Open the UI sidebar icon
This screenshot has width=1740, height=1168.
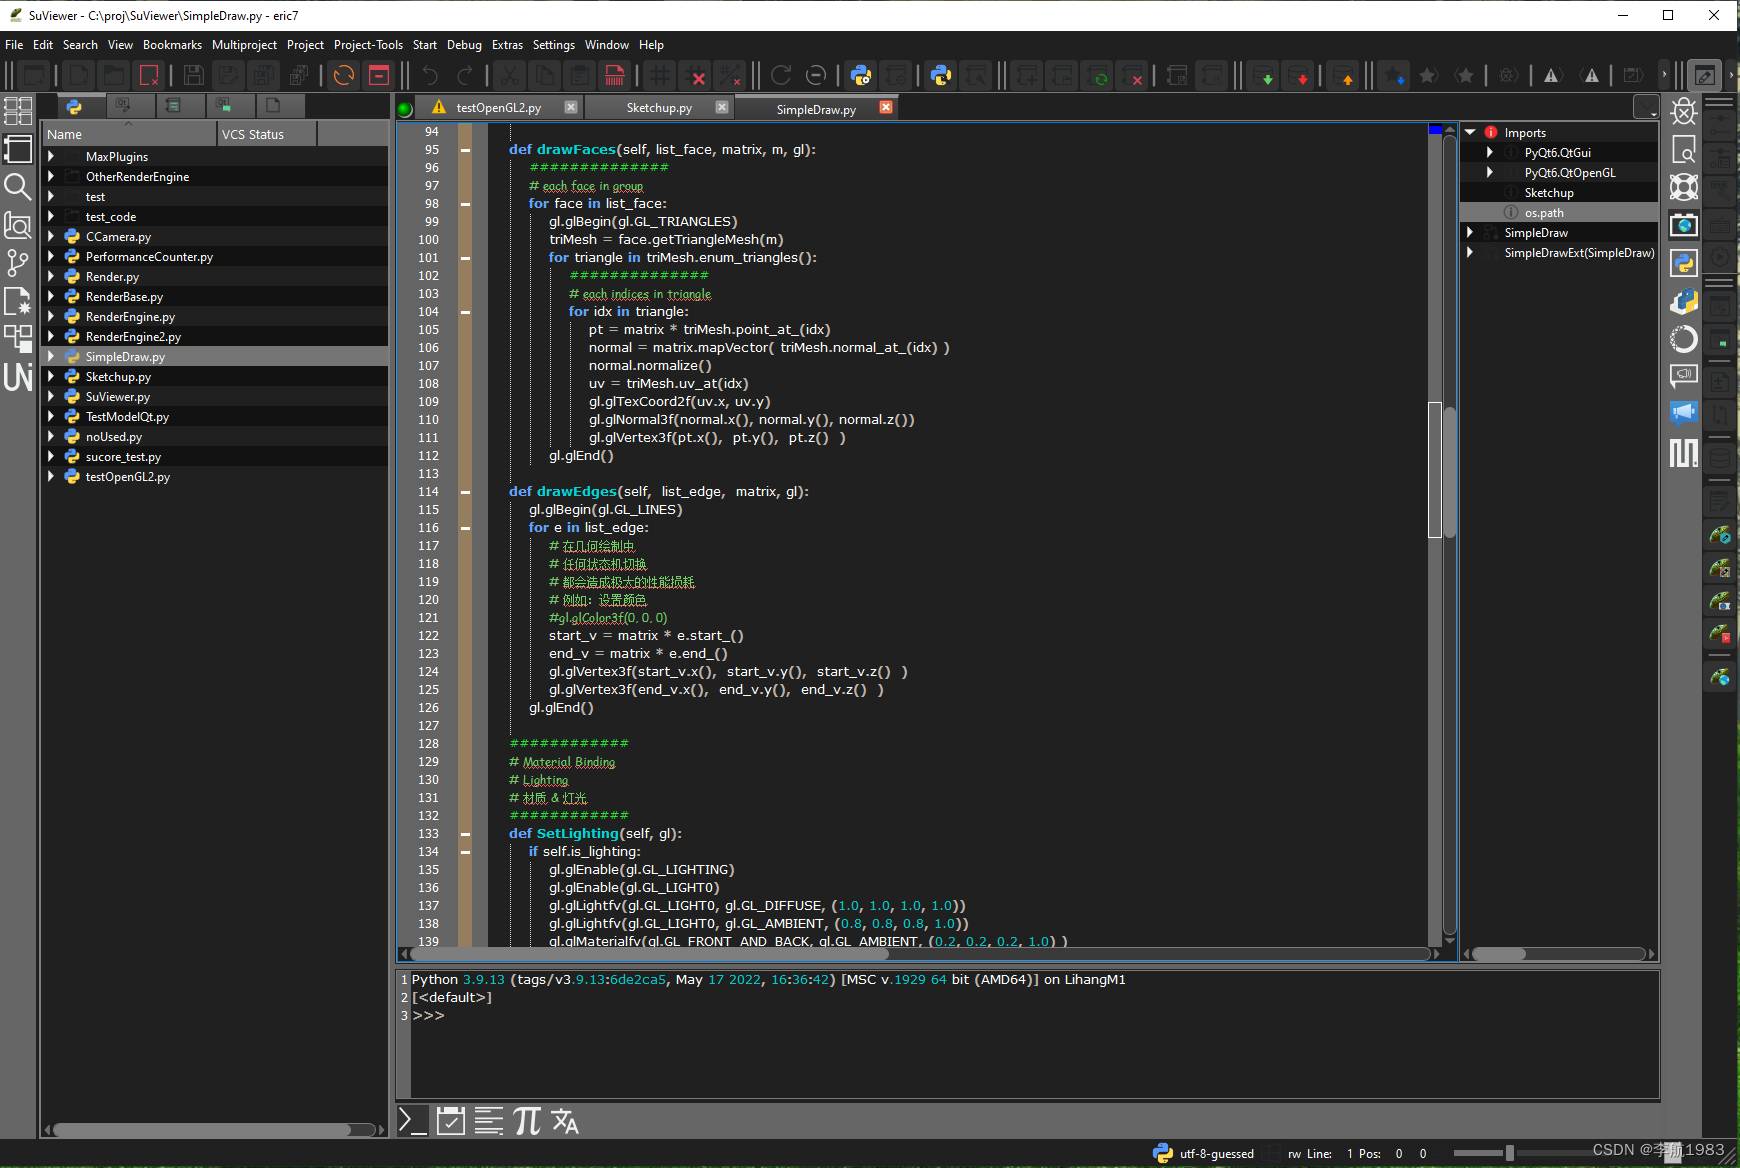click(18, 377)
